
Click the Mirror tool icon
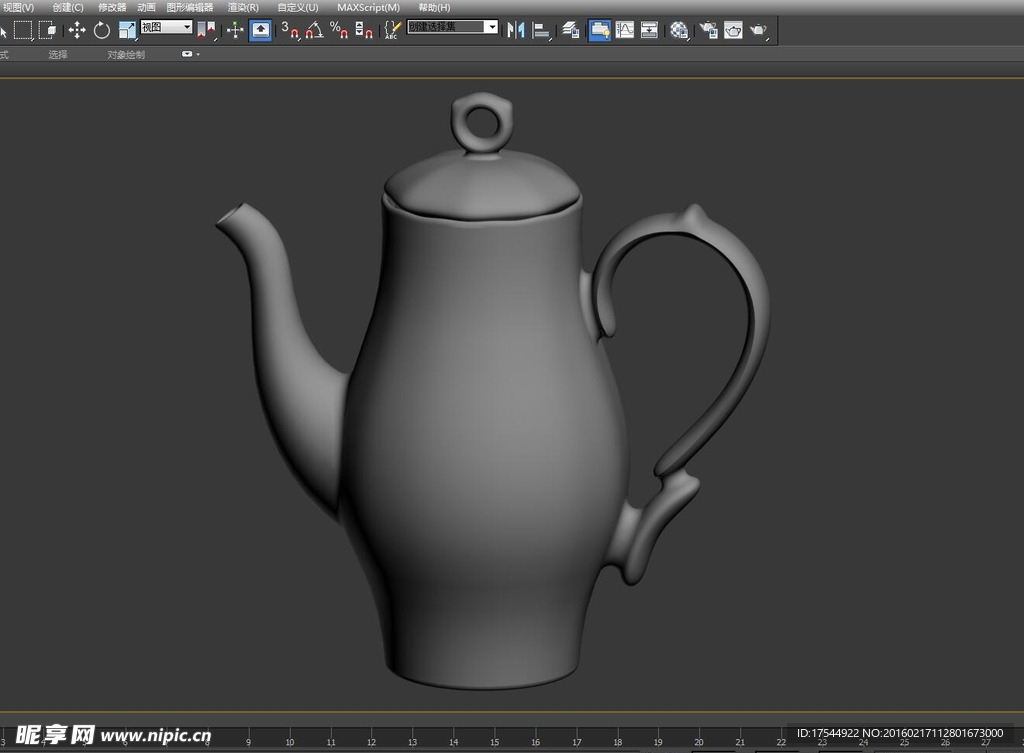[x=516, y=30]
